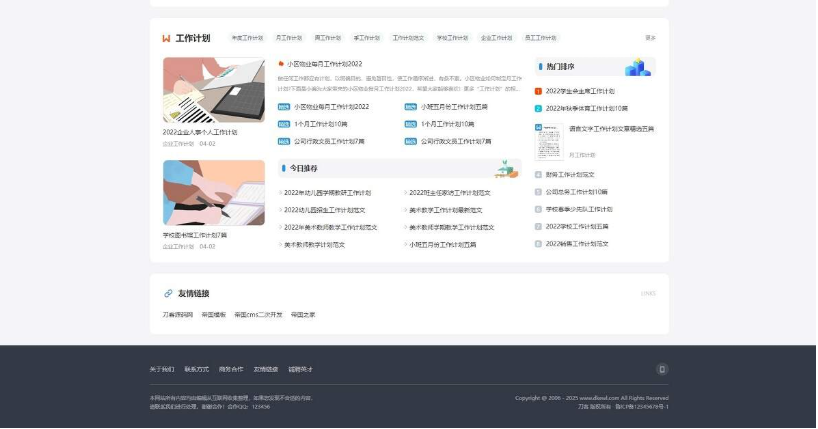The image size is (818, 429).
Task: Click the chain link icon beside 友情链接
Action: 168,293
